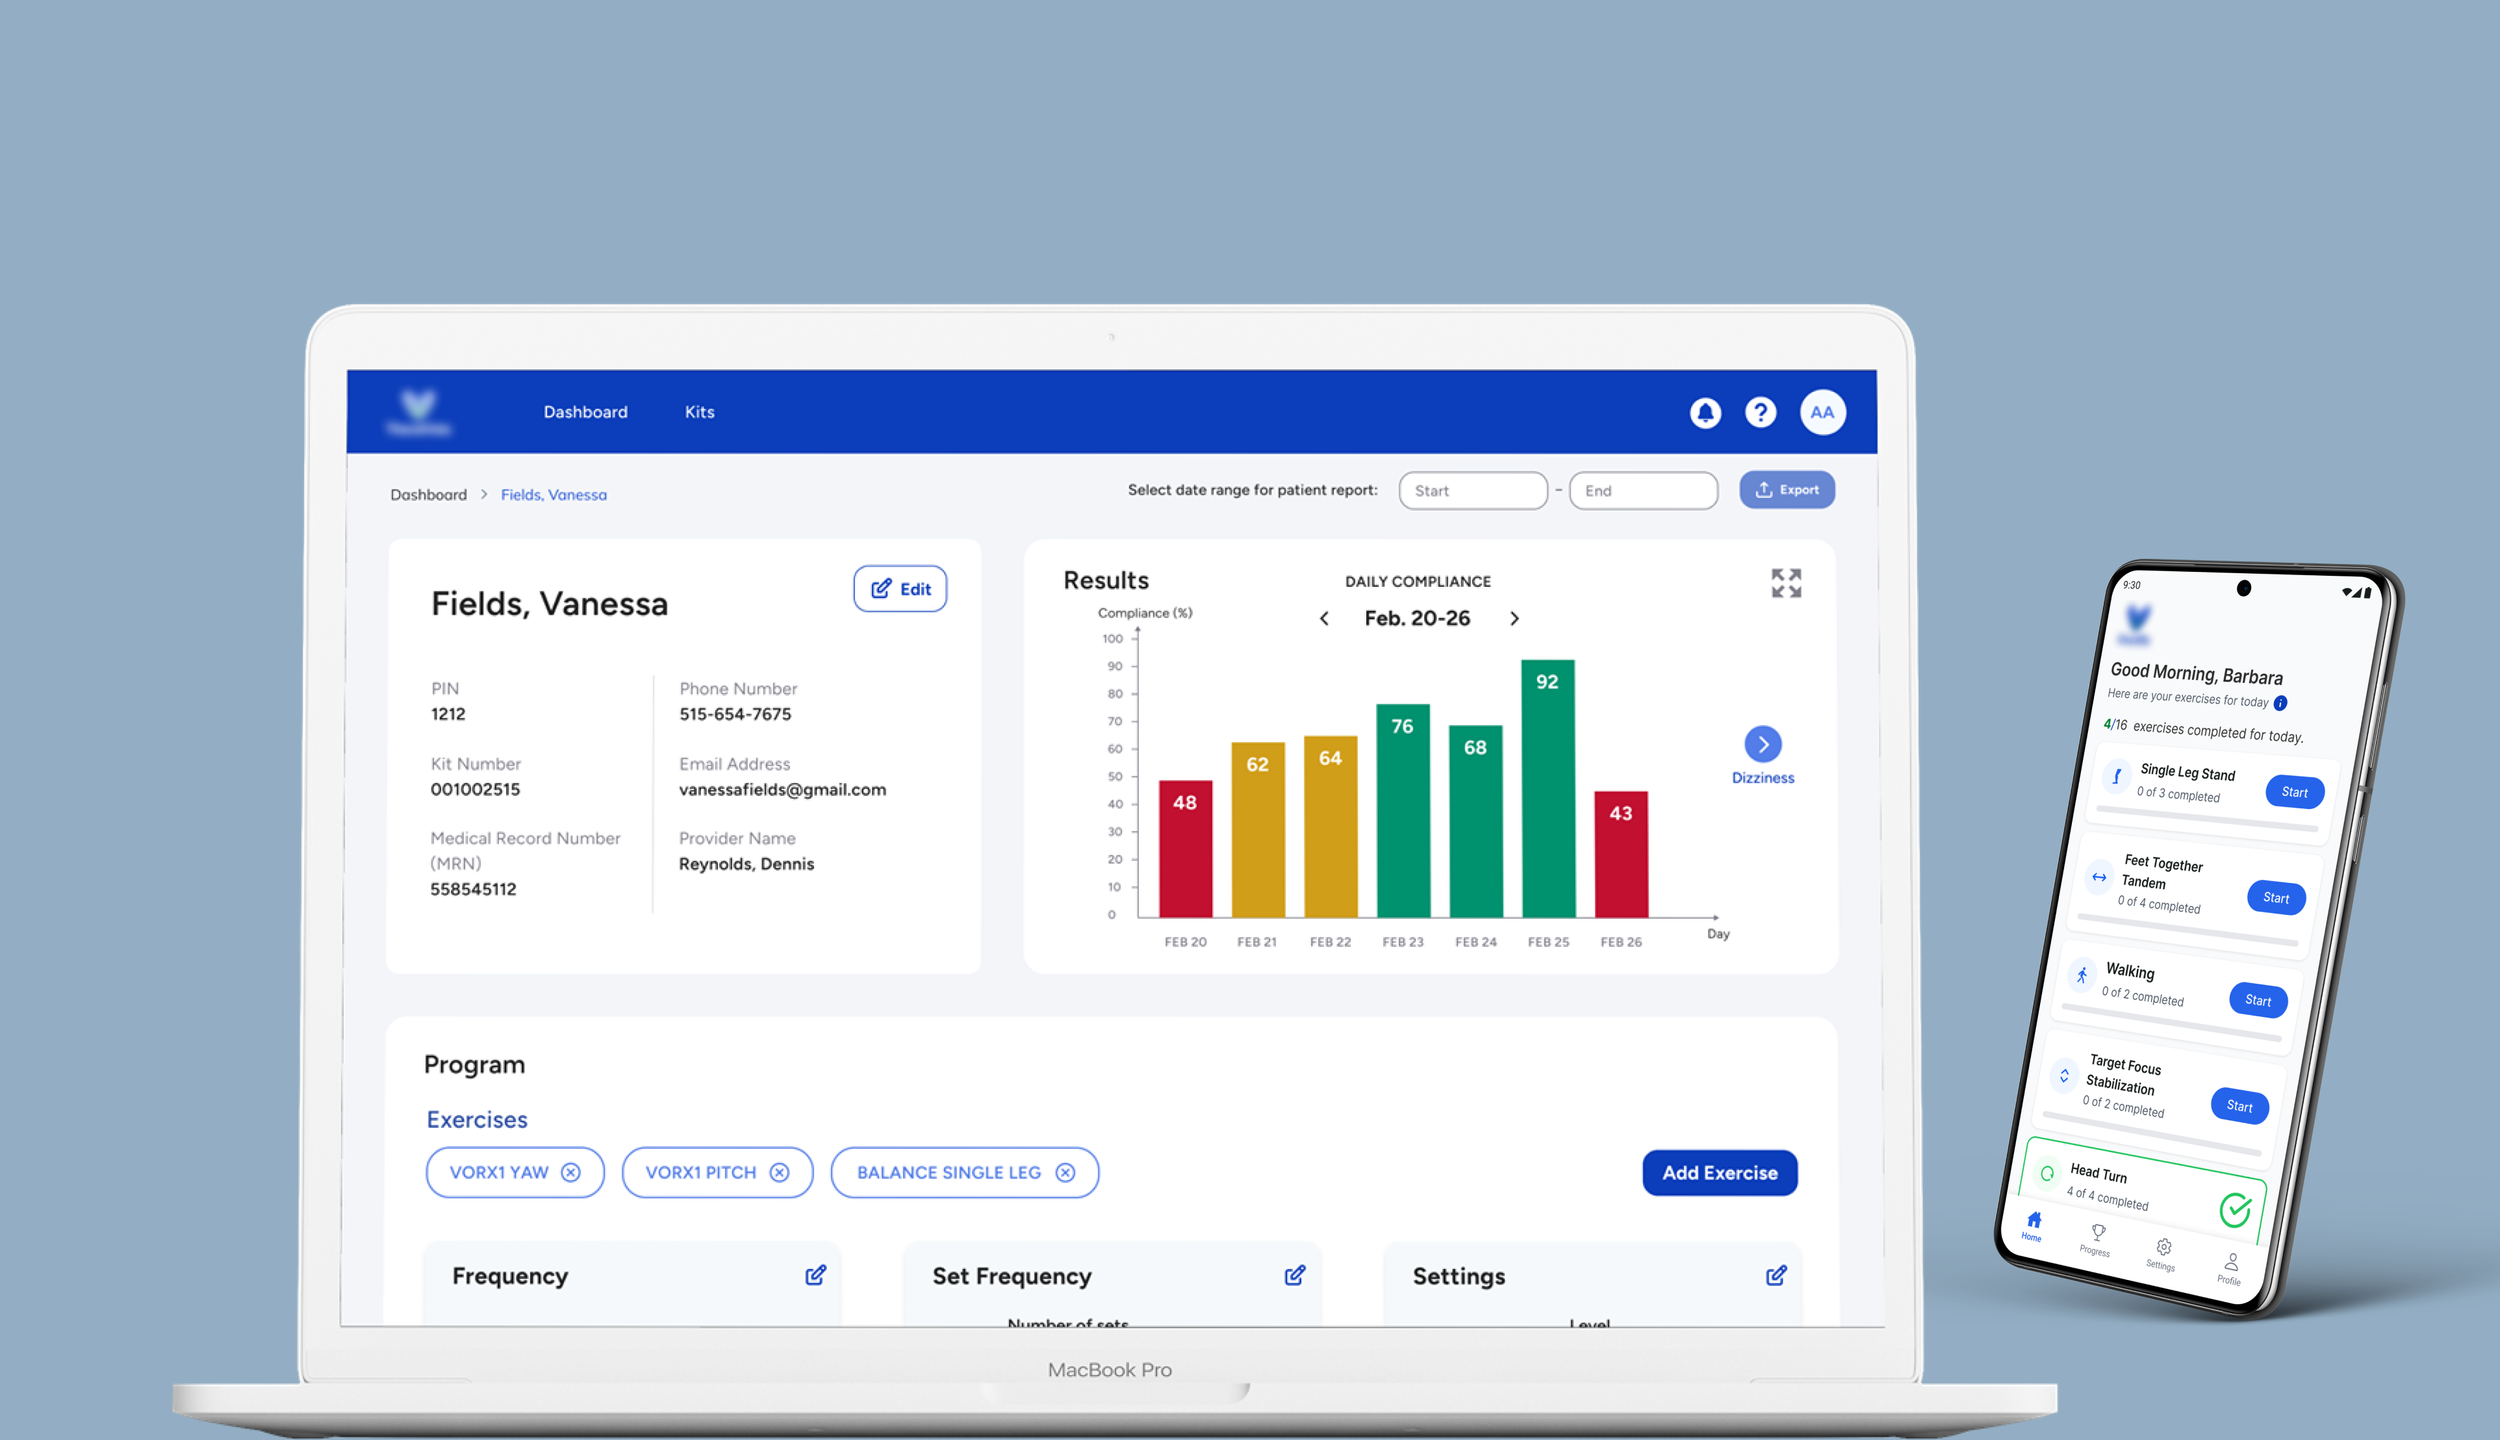The image size is (2500, 1440).
Task: Open the help question mark icon
Action: point(1760,412)
